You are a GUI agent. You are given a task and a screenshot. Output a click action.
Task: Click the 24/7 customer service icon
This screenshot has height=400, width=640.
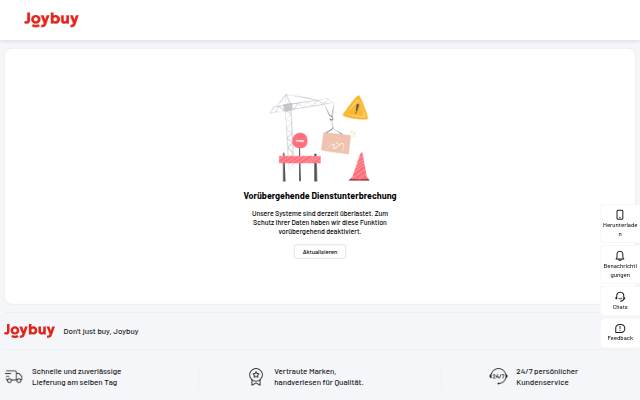click(x=498, y=376)
